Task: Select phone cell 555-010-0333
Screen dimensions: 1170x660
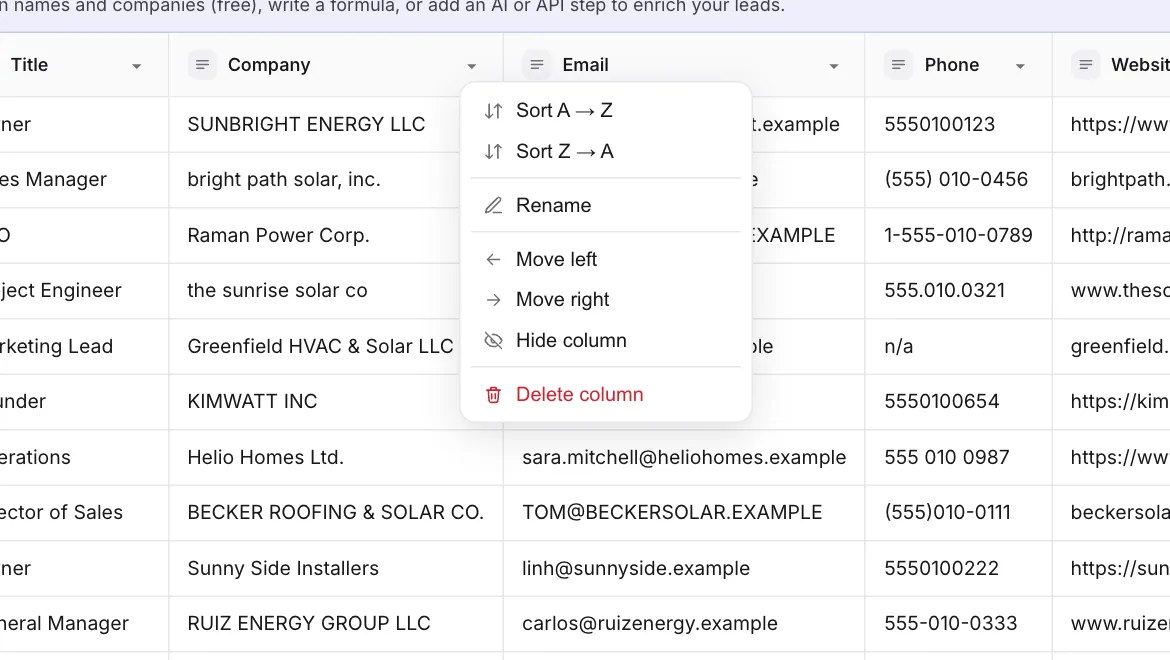Action: (x=959, y=623)
